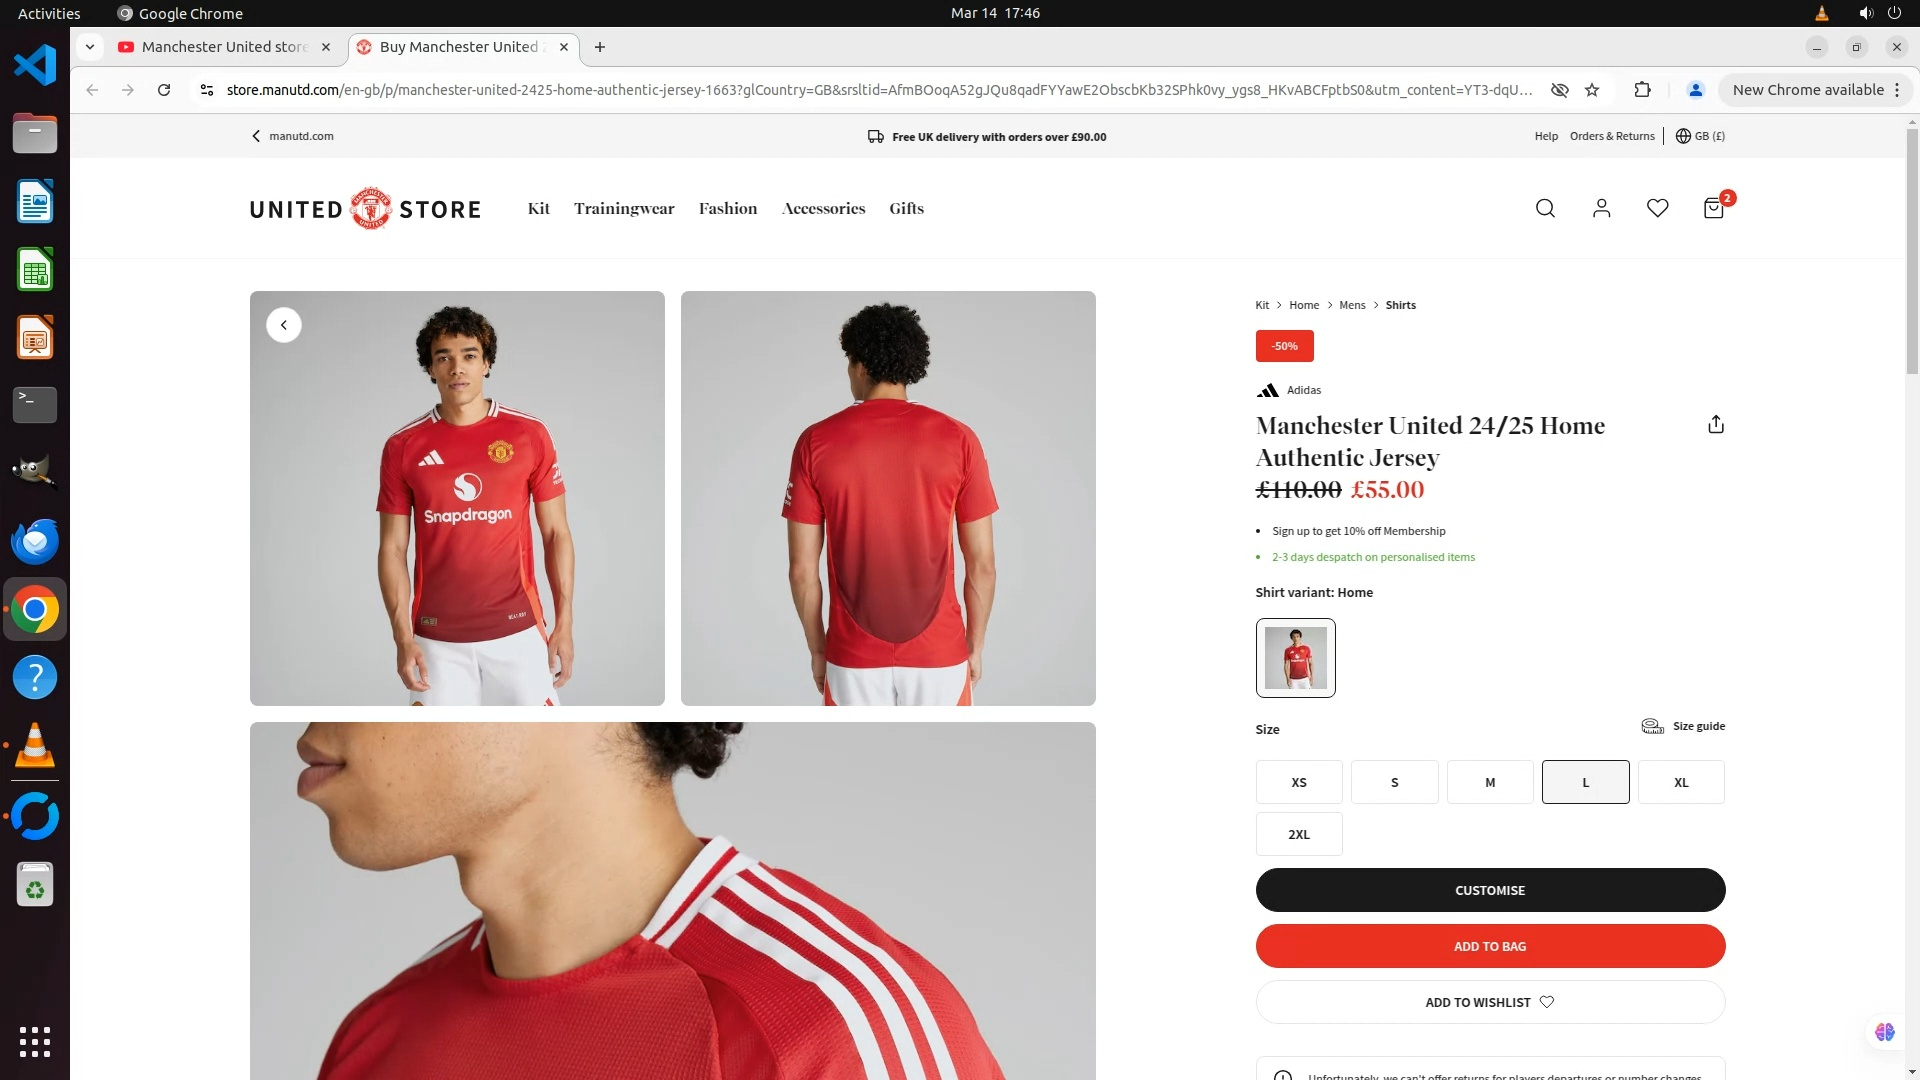Go back using the manutd.com chevron link
This screenshot has height=1080, width=1920.
coord(292,136)
